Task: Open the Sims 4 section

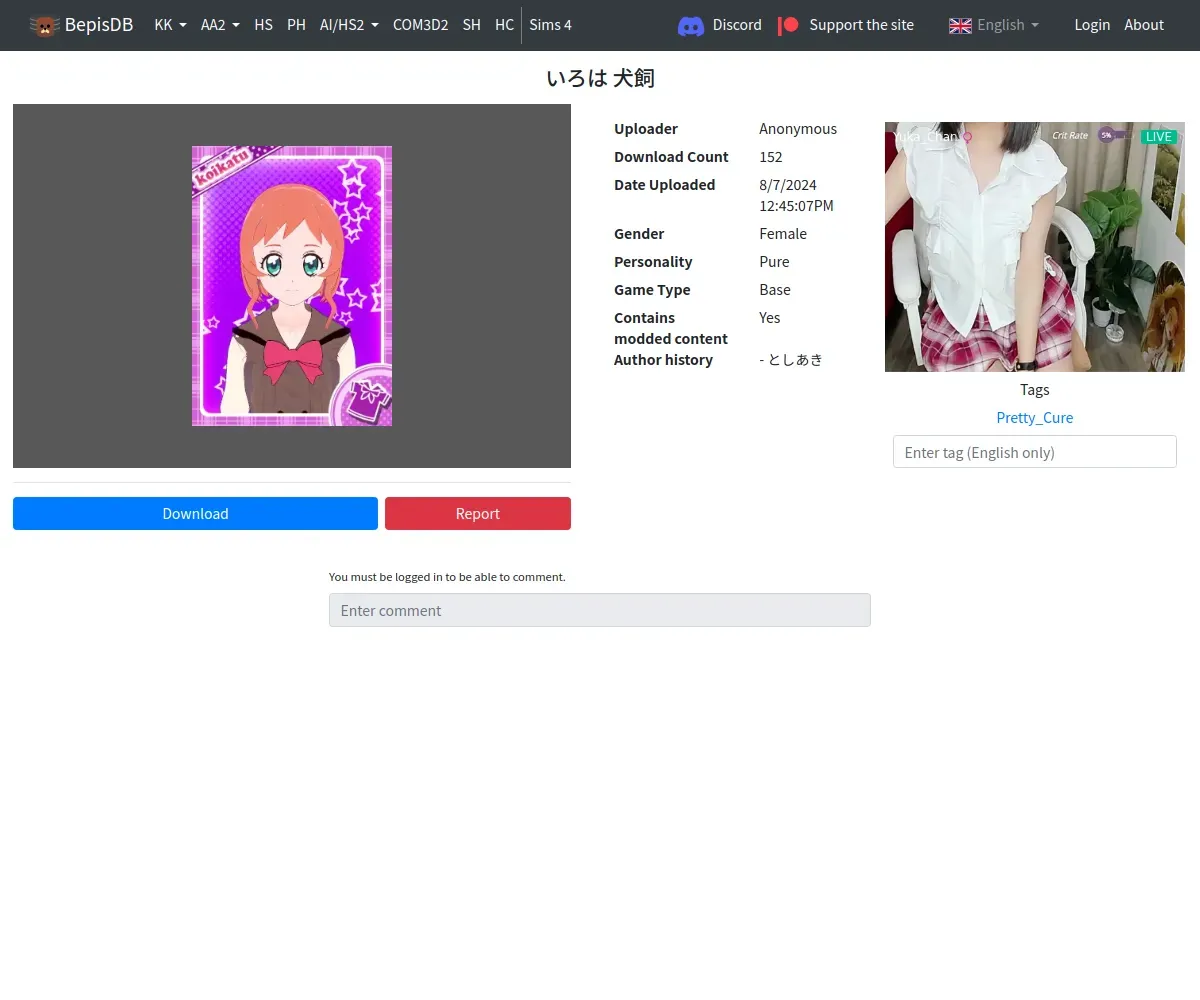Action: tap(550, 25)
